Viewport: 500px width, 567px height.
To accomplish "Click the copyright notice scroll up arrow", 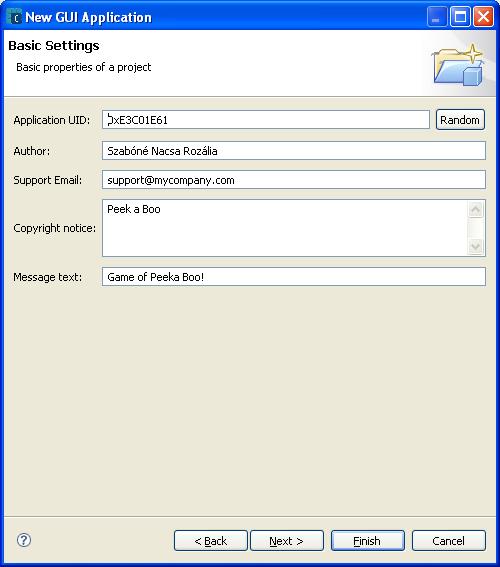I will (475, 209).
